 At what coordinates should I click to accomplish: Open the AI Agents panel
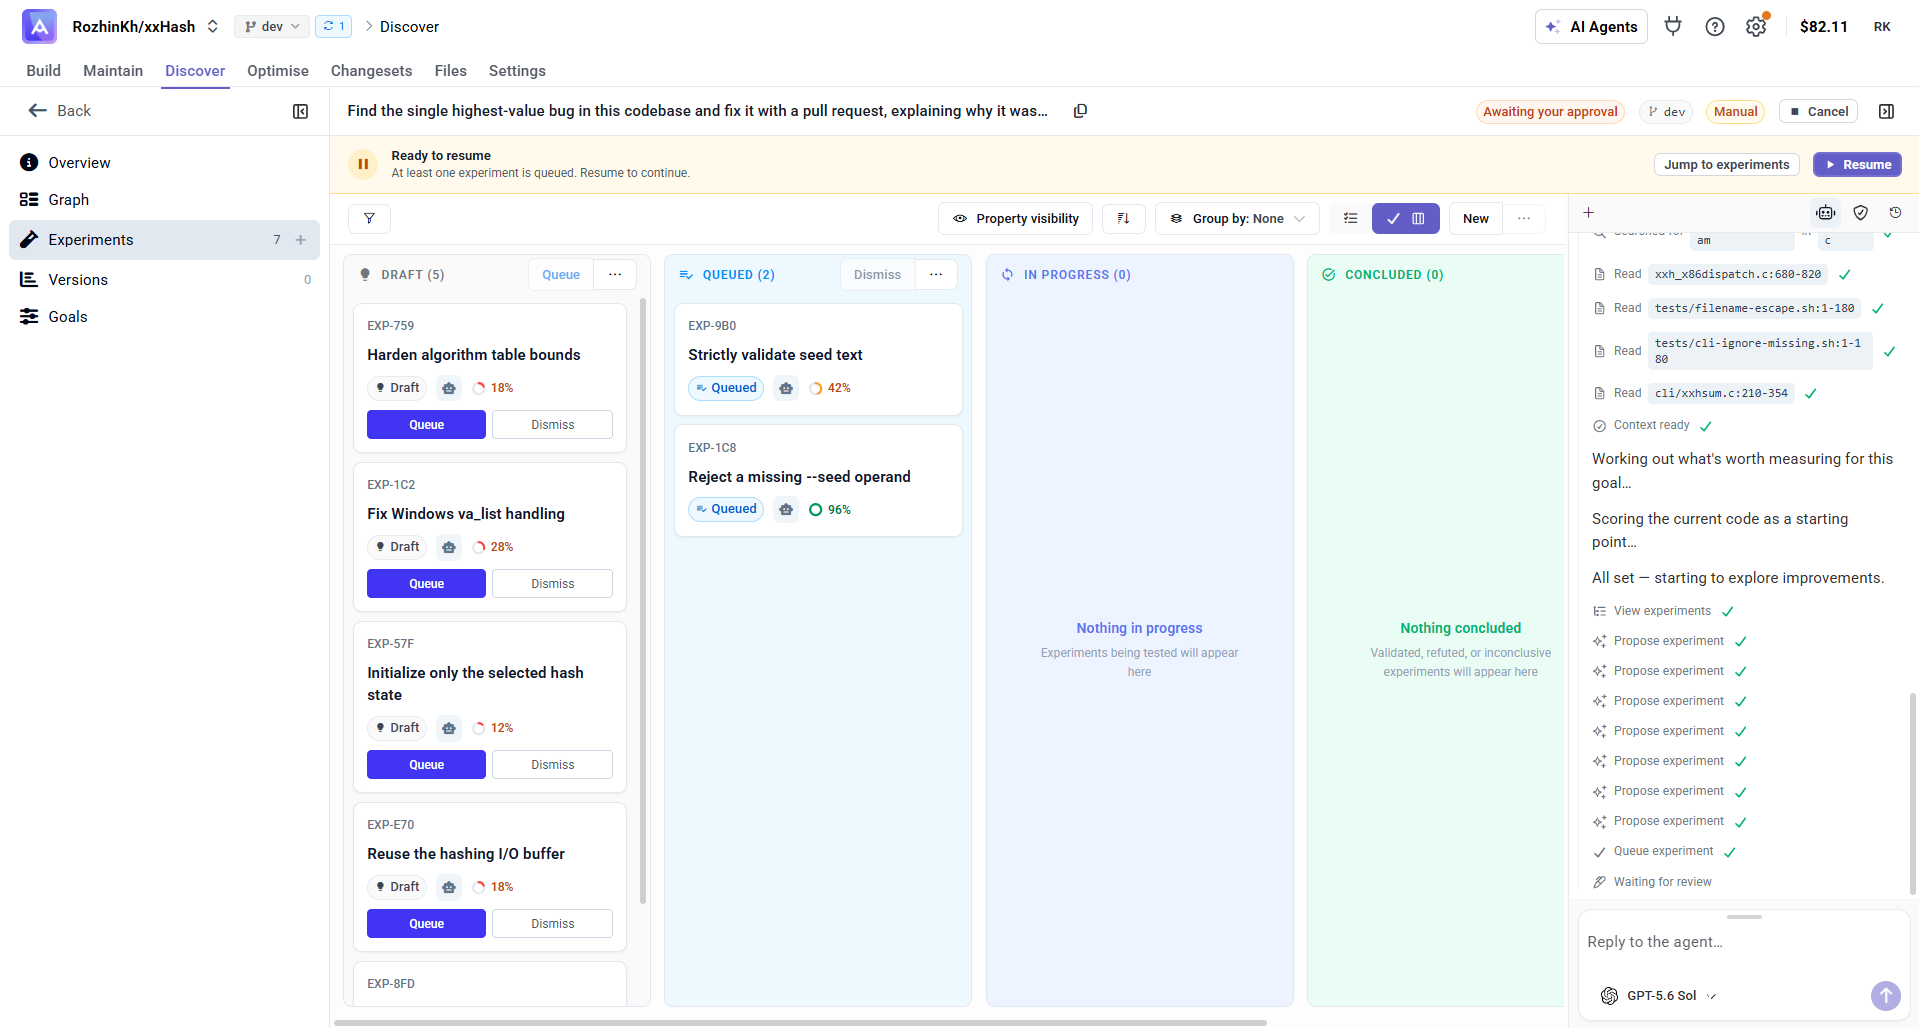click(x=1591, y=27)
